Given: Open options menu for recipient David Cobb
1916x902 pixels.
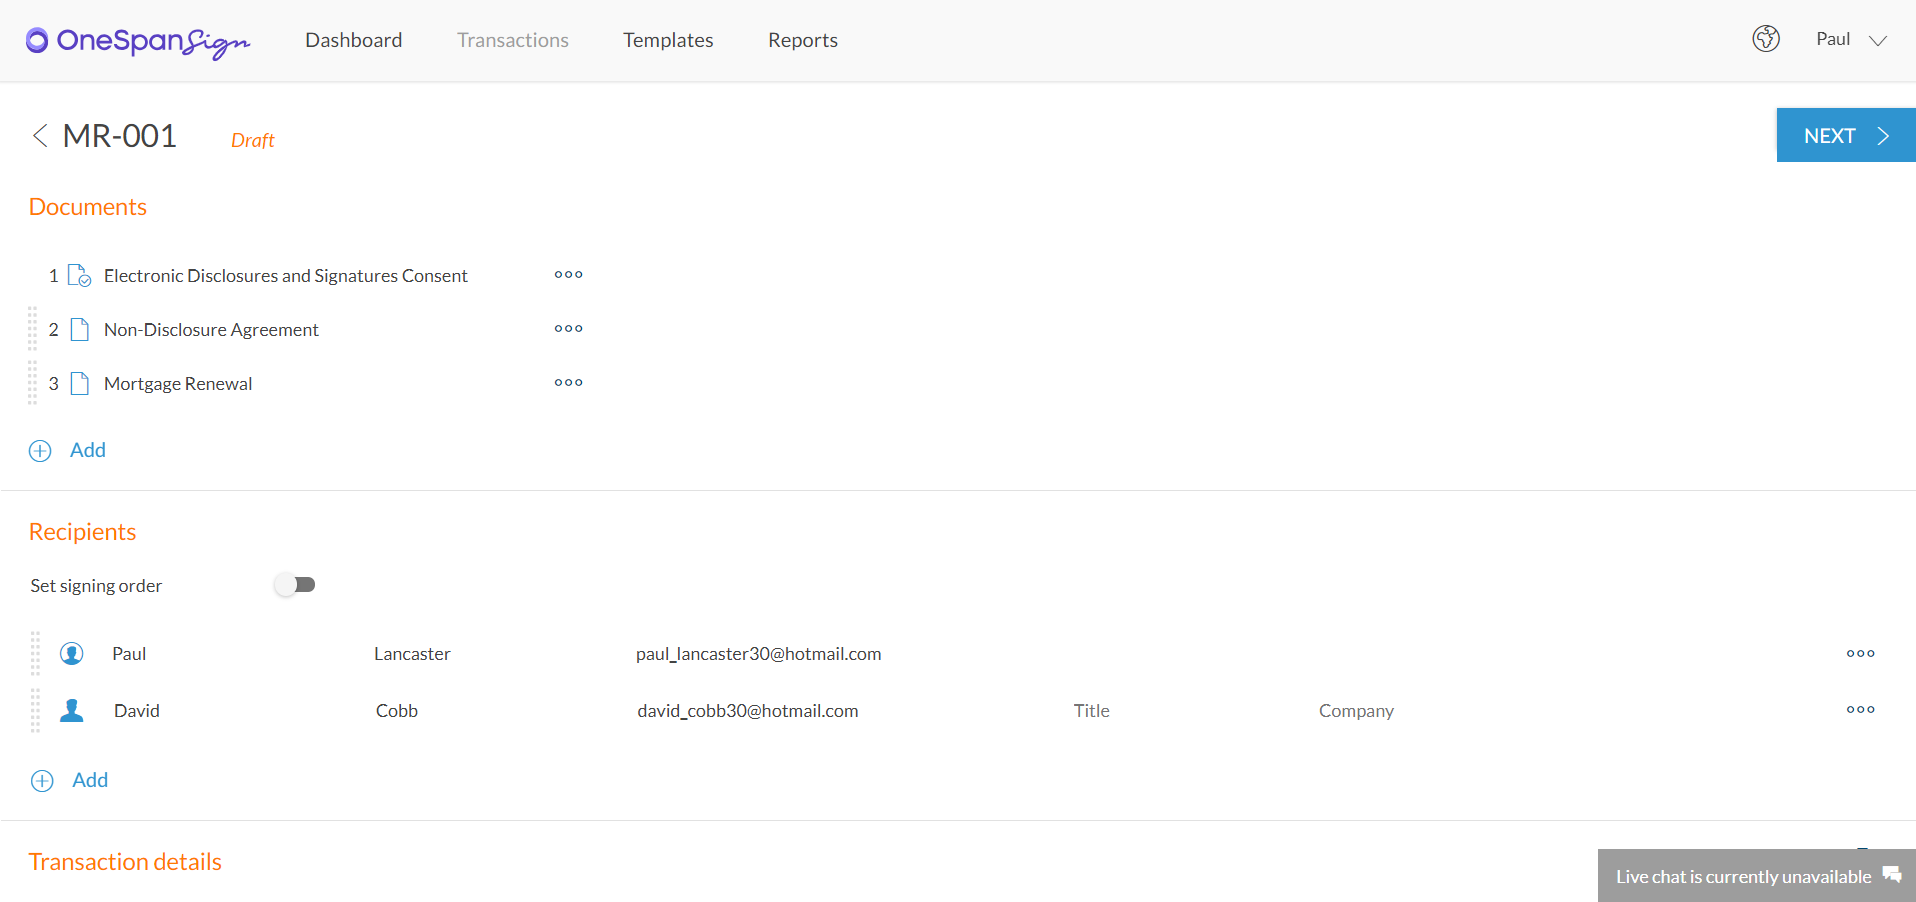Looking at the screenshot, I should pos(1861,710).
